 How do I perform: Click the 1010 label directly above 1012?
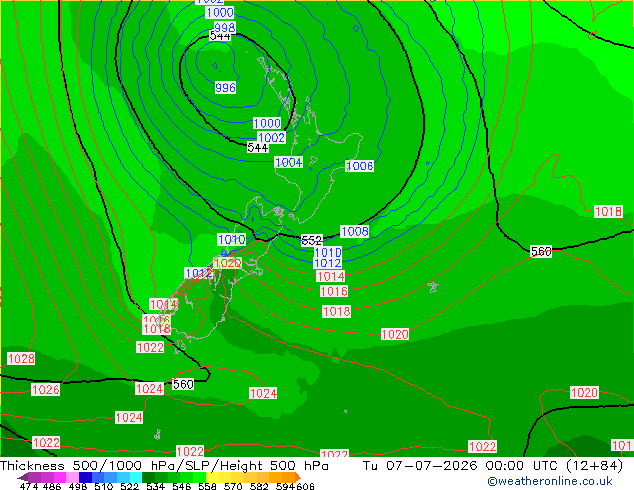[x=328, y=253]
